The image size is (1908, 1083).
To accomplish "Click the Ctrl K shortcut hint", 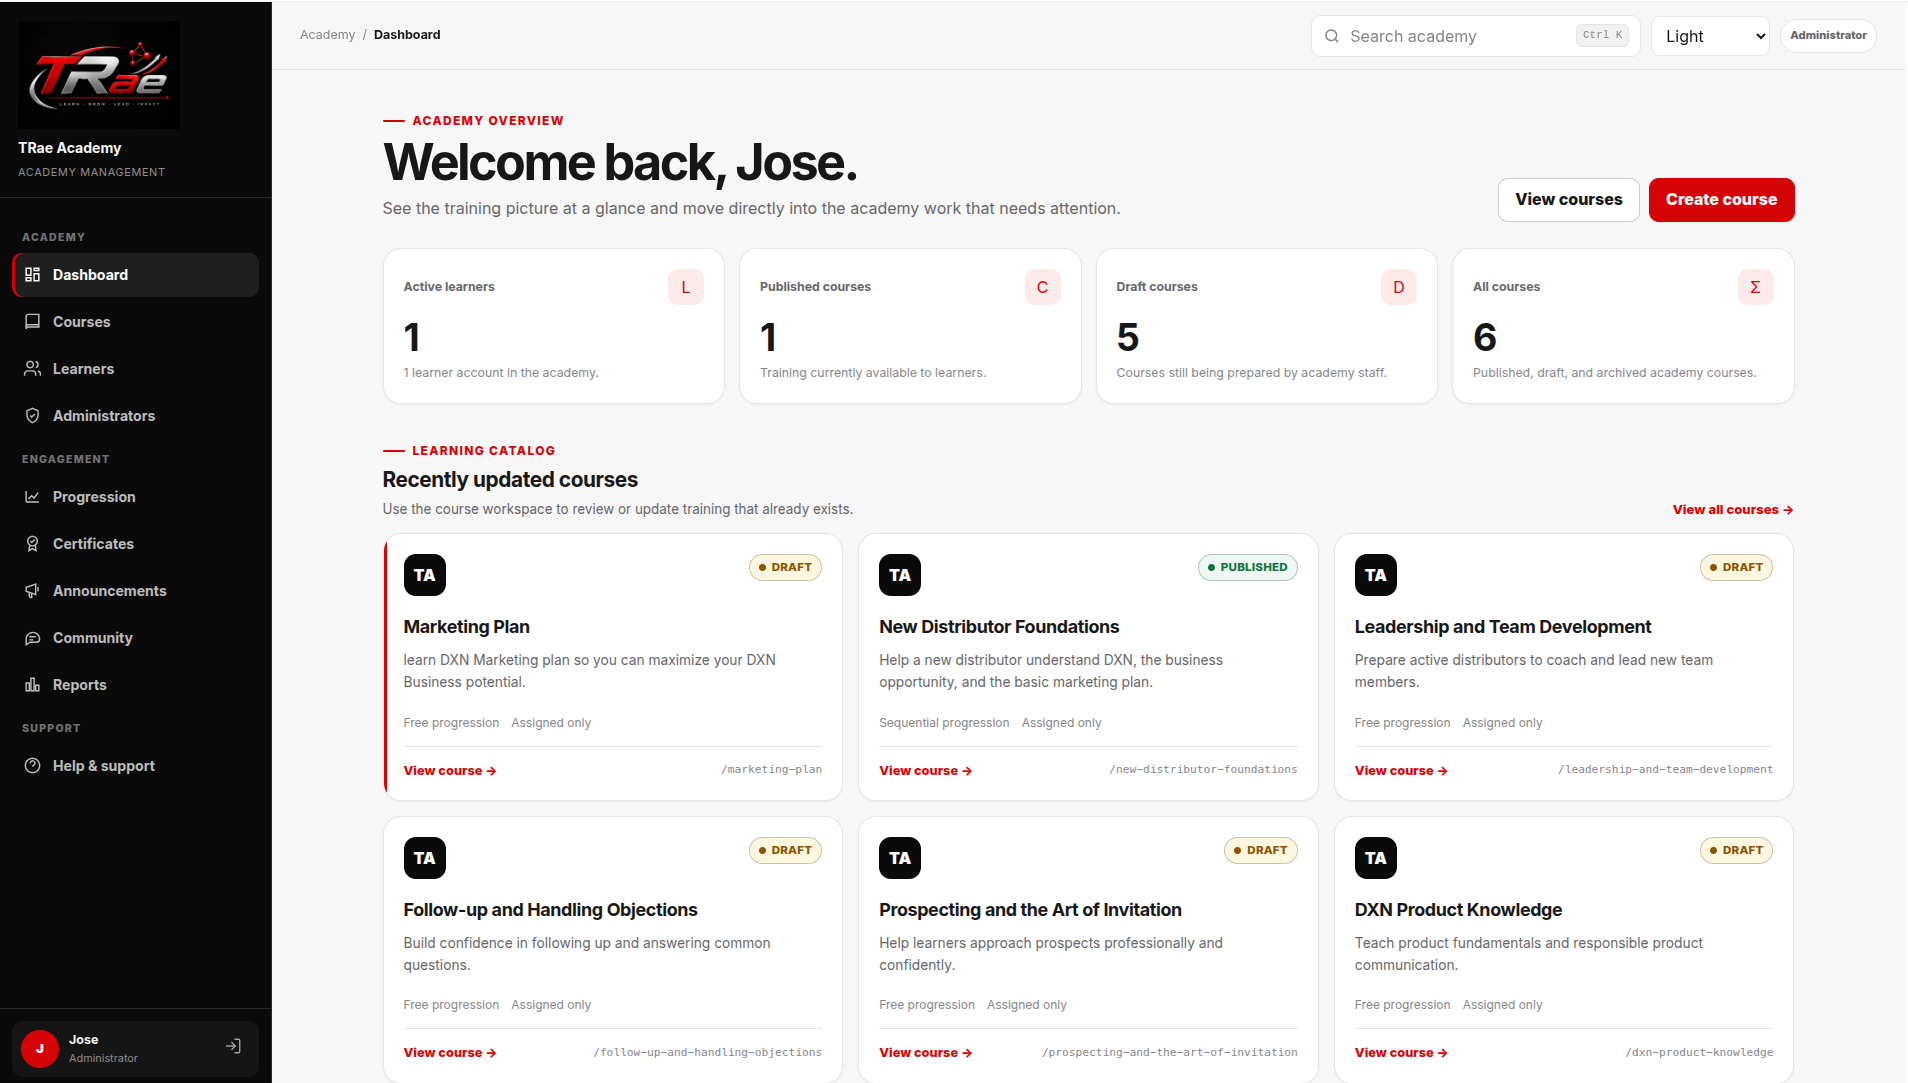I will coord(1603,35).
